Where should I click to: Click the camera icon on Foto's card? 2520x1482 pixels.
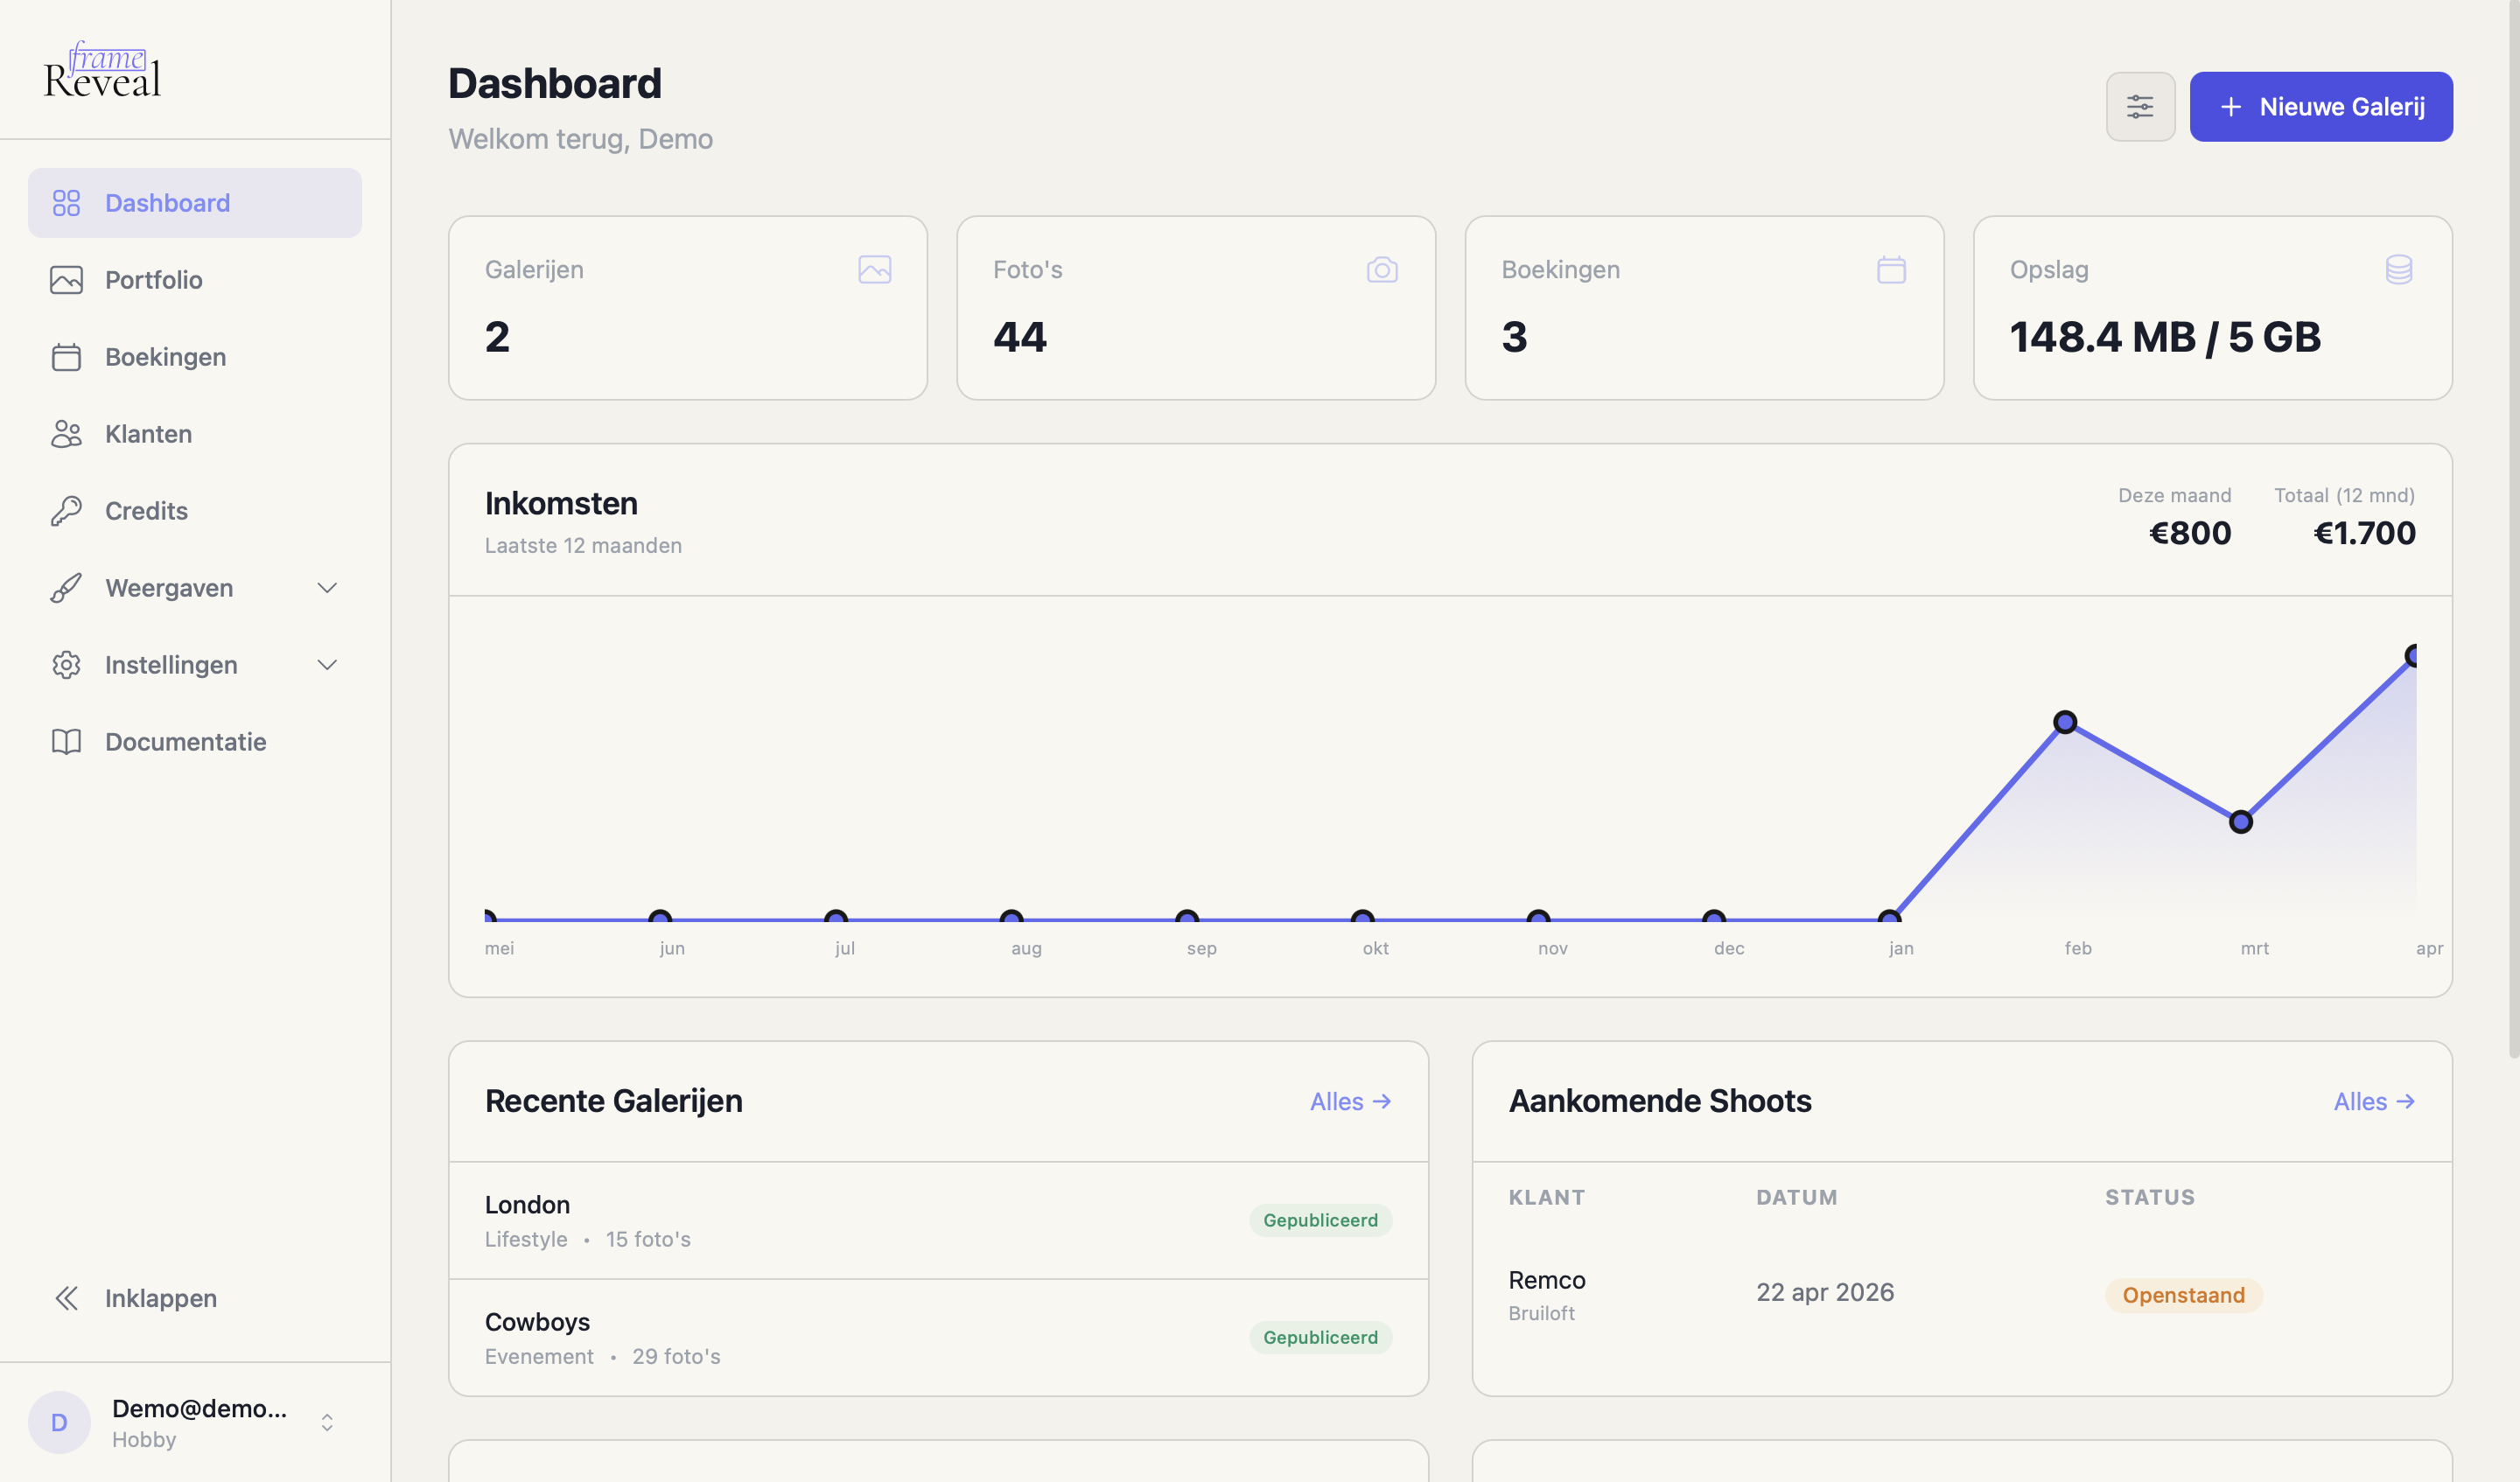coord(1382,270)
